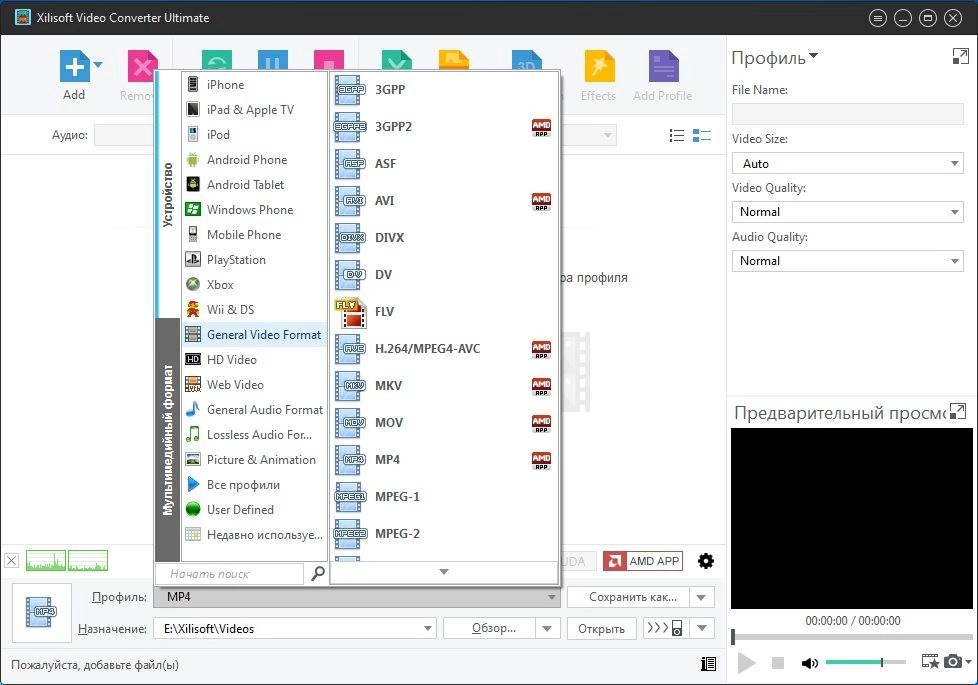Viewport: 978px width, 685px height.
Task: Choose Все профили category
Action: click(x=254, y=484)
